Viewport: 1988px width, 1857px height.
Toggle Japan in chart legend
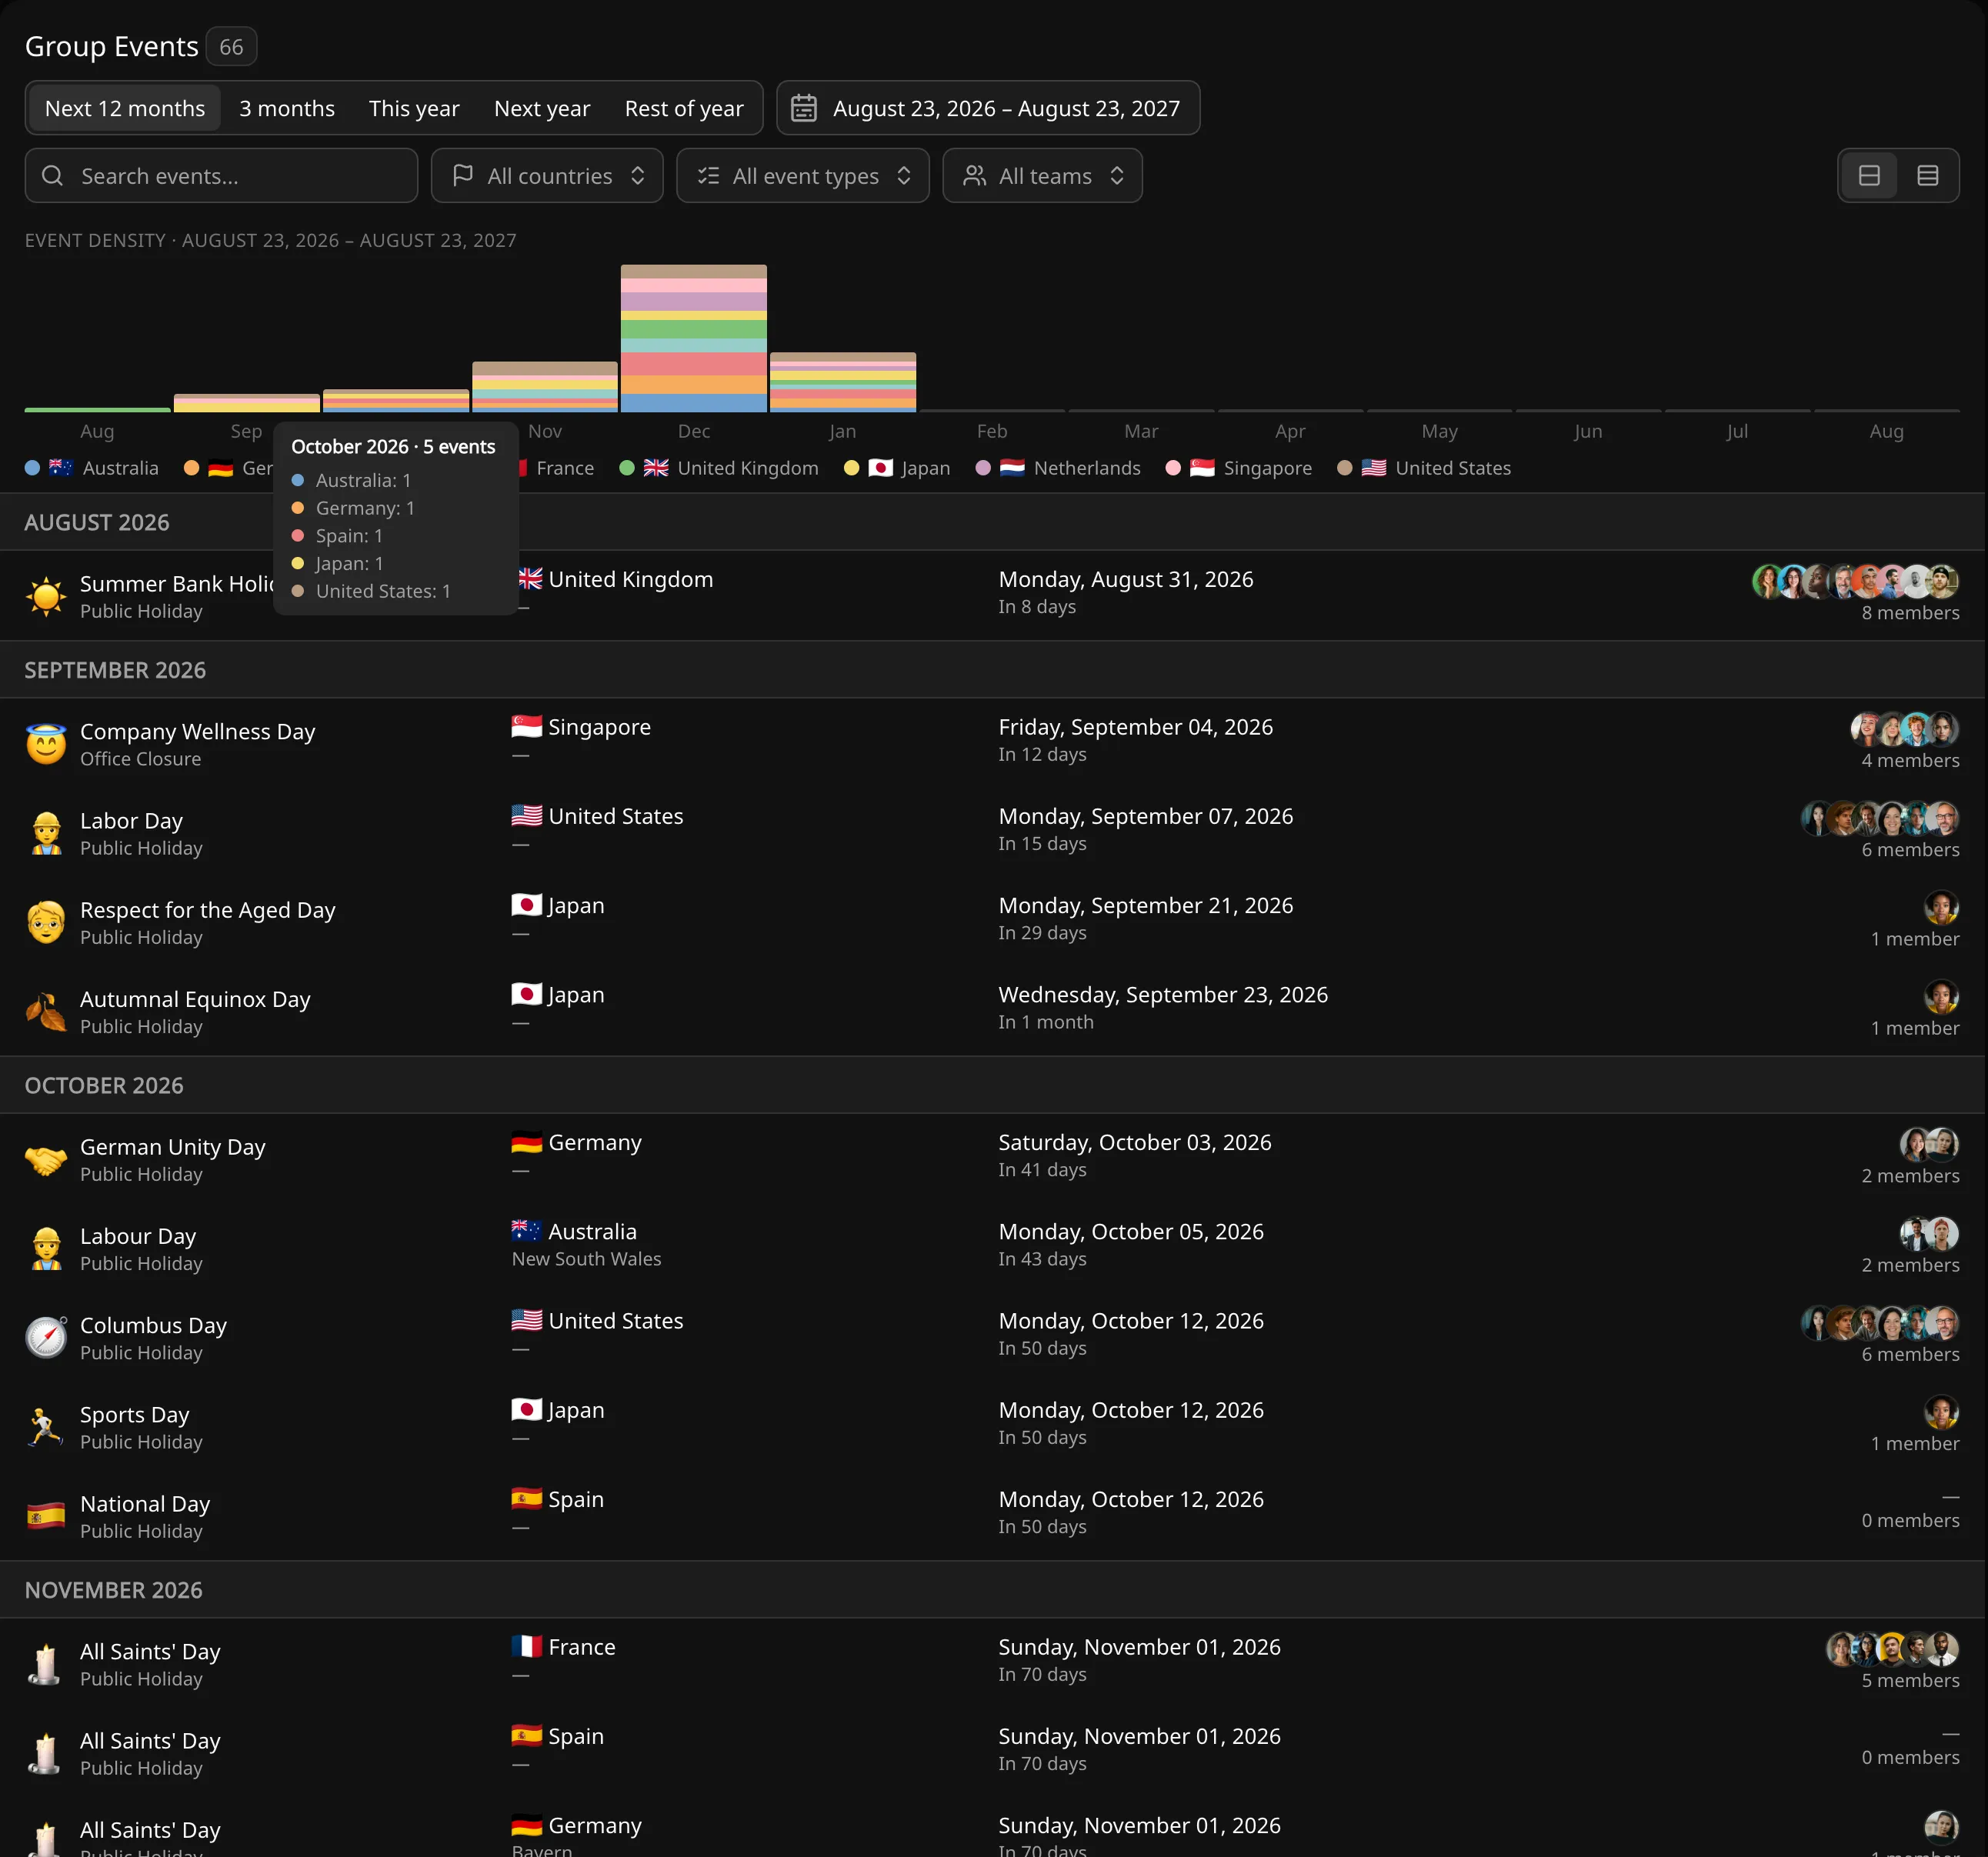pos(897,468)
